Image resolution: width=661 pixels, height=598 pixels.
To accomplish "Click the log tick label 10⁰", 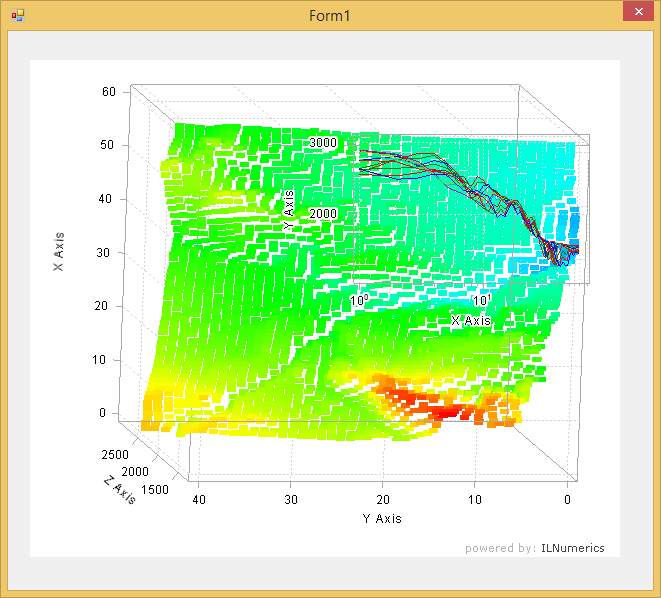I will tap(359, 300).
